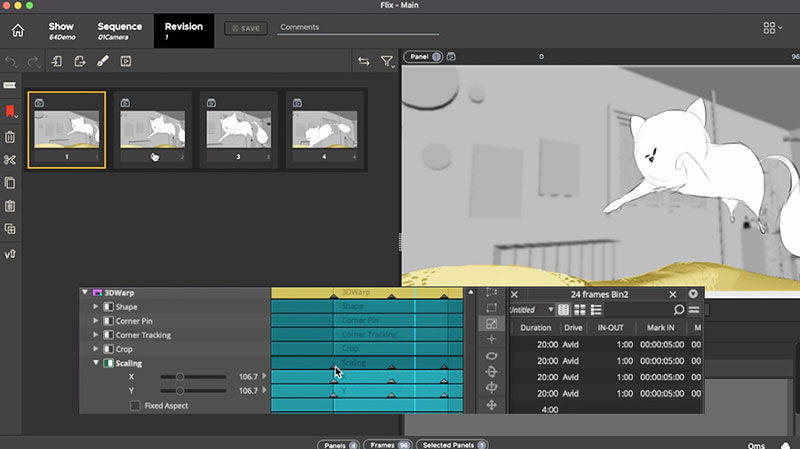Switch bin to text table view

pos(563,310)
